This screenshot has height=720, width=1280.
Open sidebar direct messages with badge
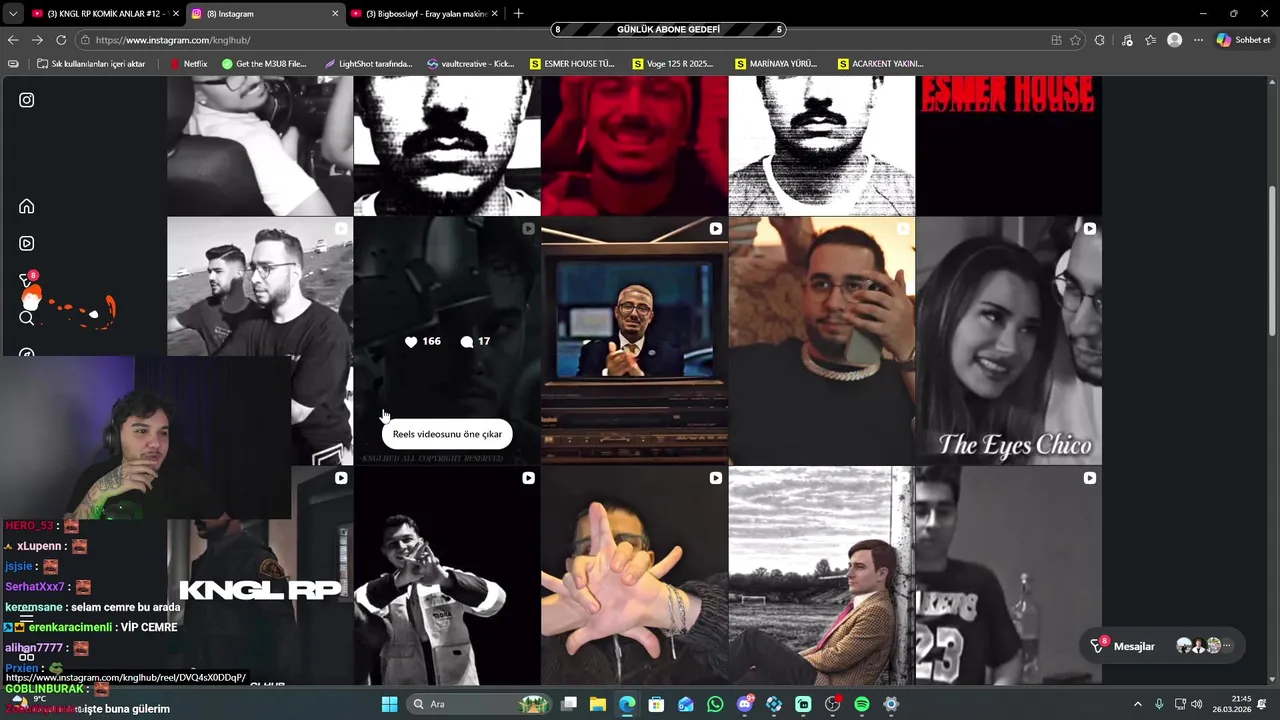(x=28, y=280)
